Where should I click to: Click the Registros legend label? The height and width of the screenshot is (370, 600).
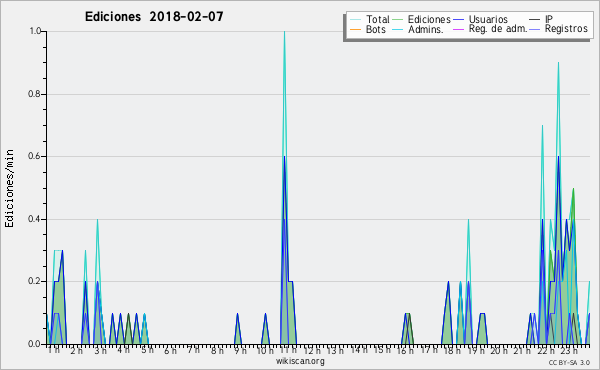(x=566, y=29)
